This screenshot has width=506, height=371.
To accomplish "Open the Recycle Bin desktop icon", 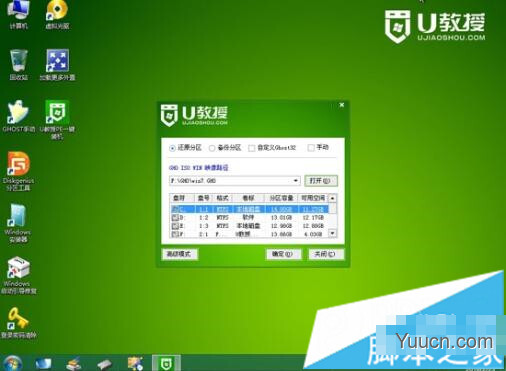I will point(18,65).
